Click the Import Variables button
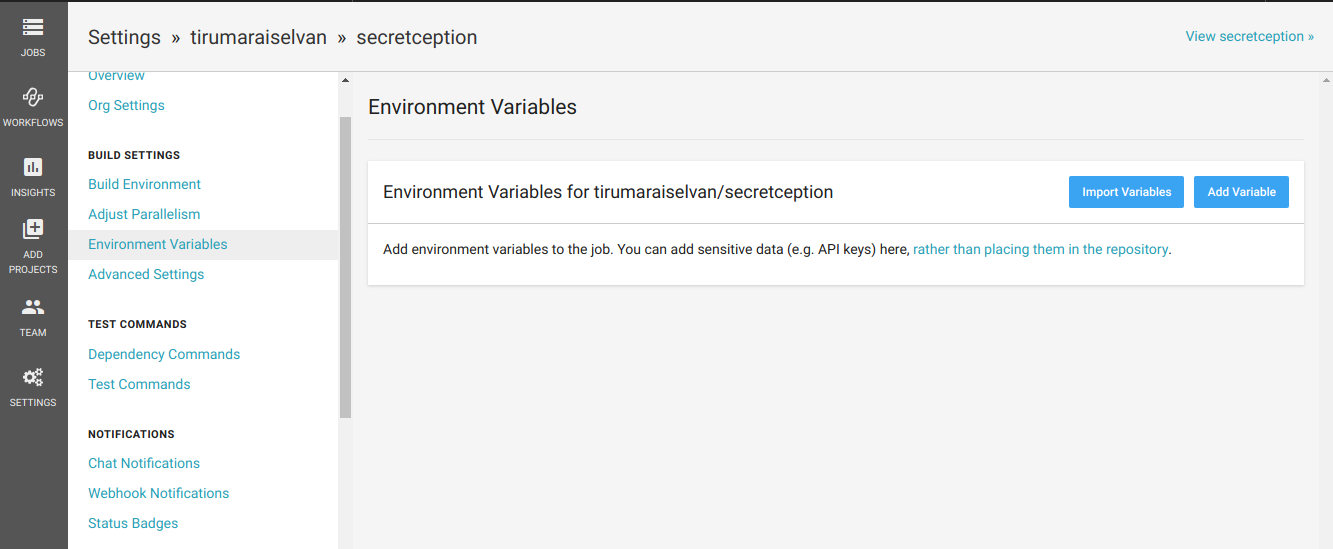The image size is (1333, 549). (x=1126, y=192)
